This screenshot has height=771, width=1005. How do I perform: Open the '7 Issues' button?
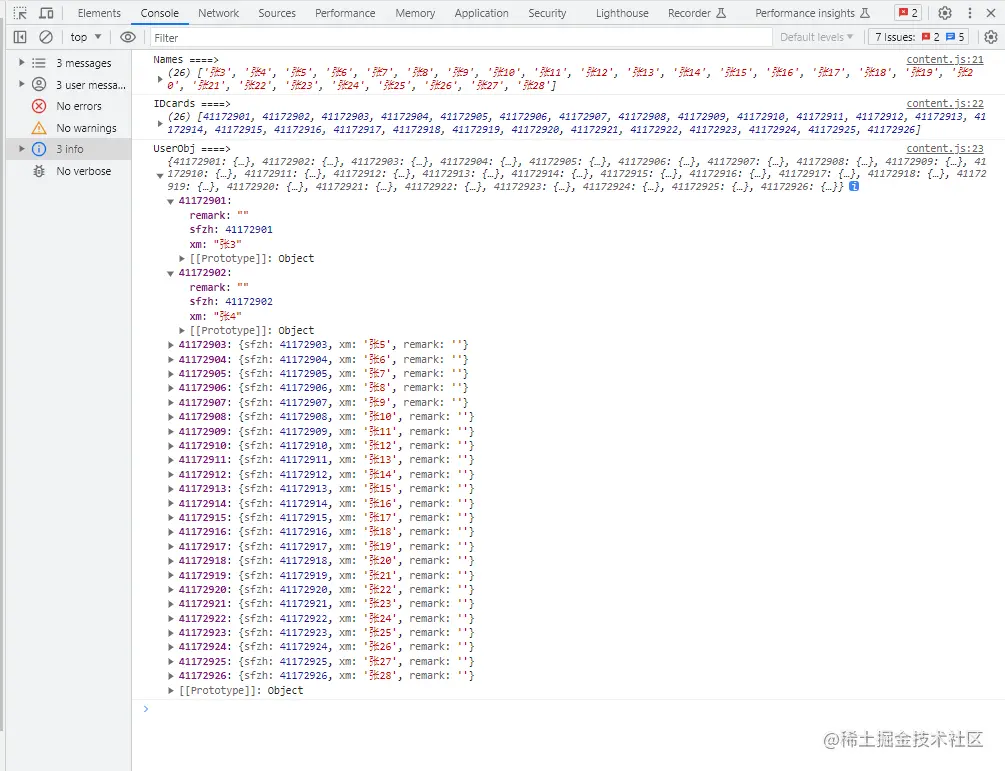click(x=919, y=37)
